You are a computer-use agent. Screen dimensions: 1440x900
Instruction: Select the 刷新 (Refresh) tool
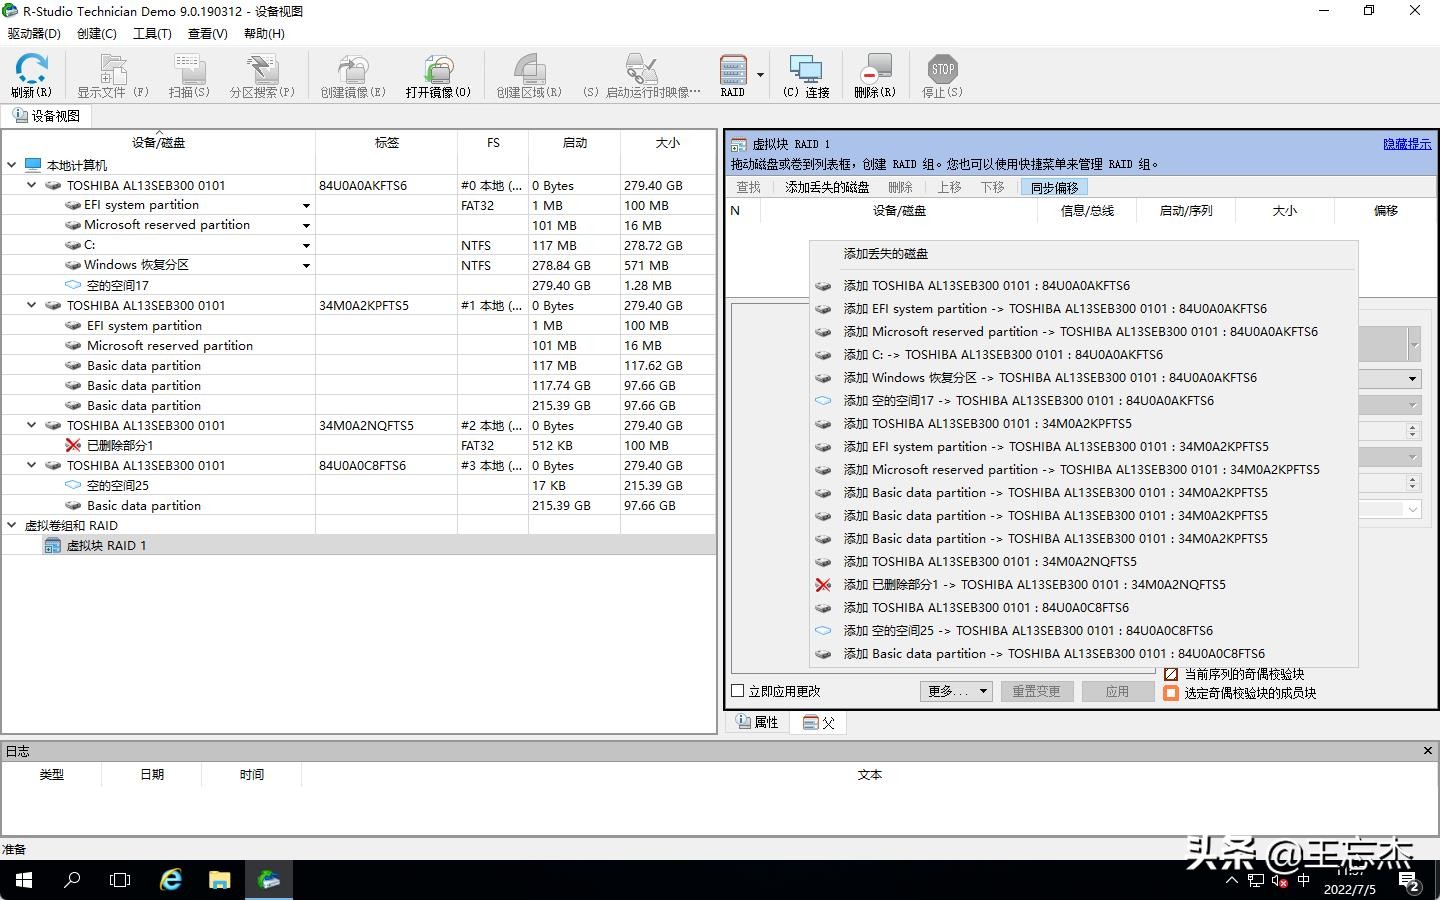31,75
